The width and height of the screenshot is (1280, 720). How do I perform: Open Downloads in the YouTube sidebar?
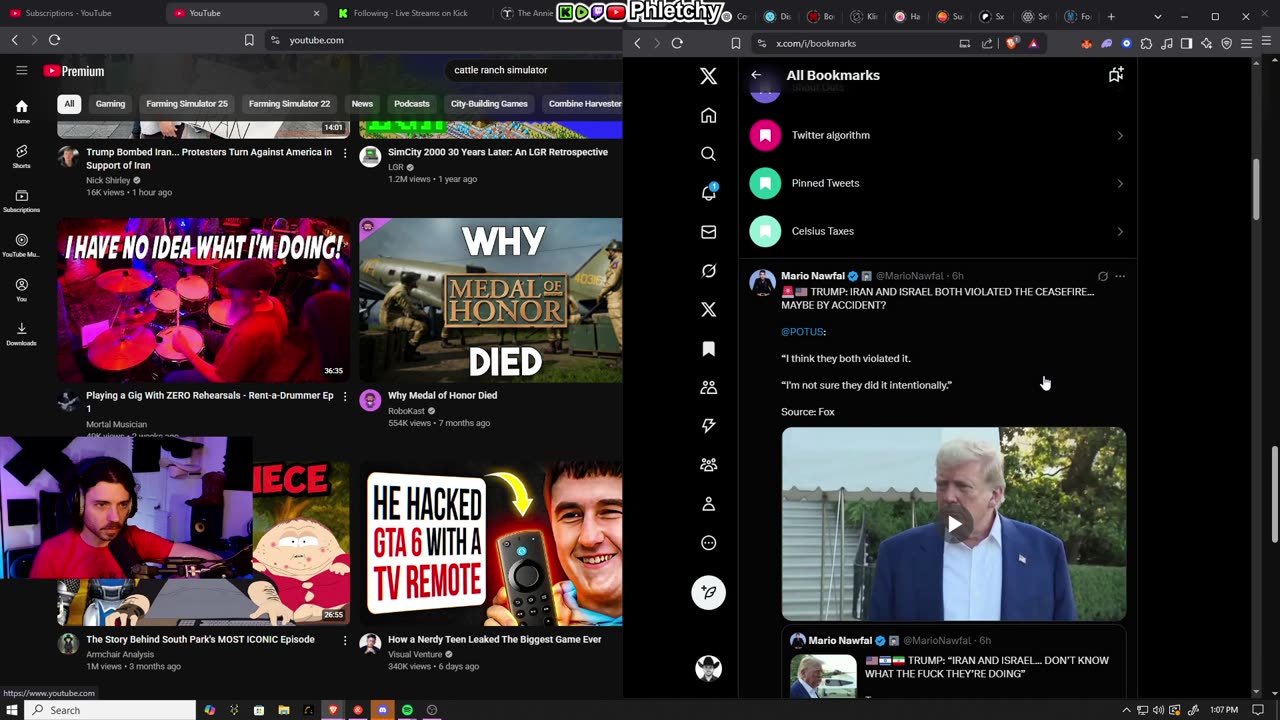pyautogui.click(x=21, y=333)
